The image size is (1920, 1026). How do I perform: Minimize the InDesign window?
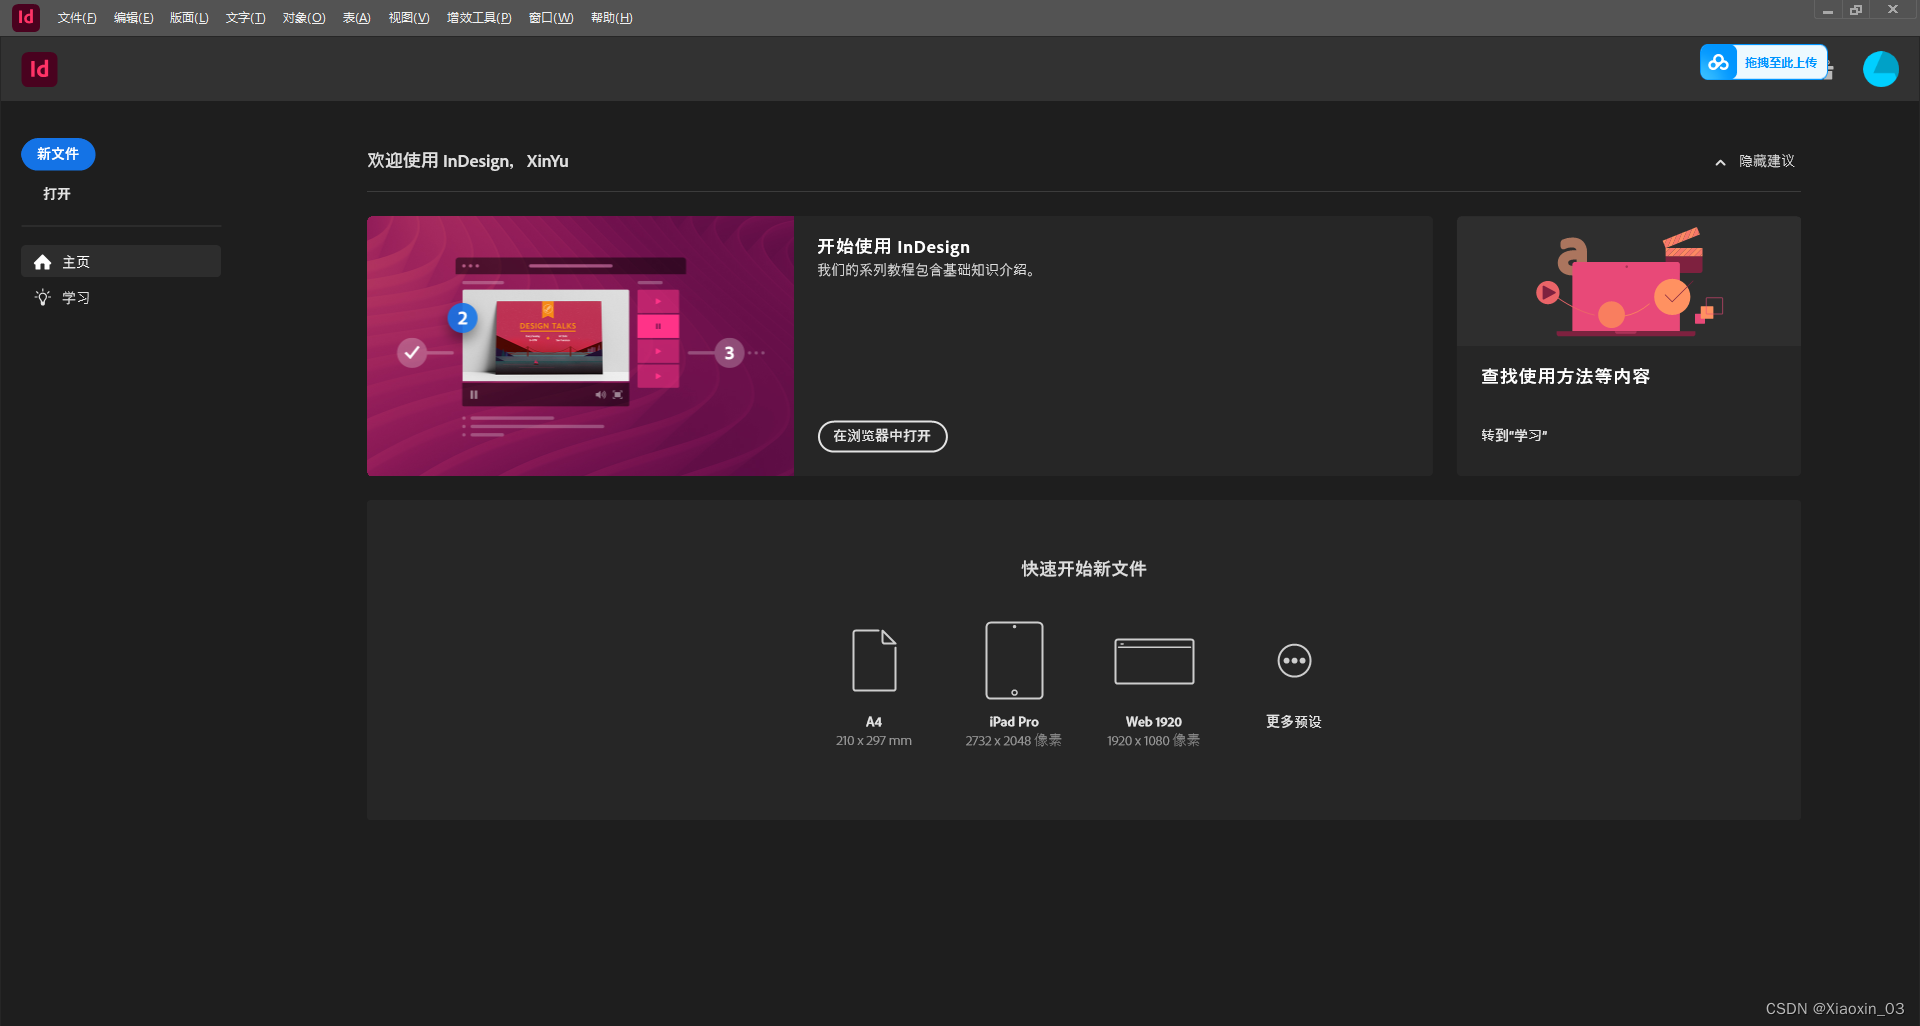[x=1828, y=10]
